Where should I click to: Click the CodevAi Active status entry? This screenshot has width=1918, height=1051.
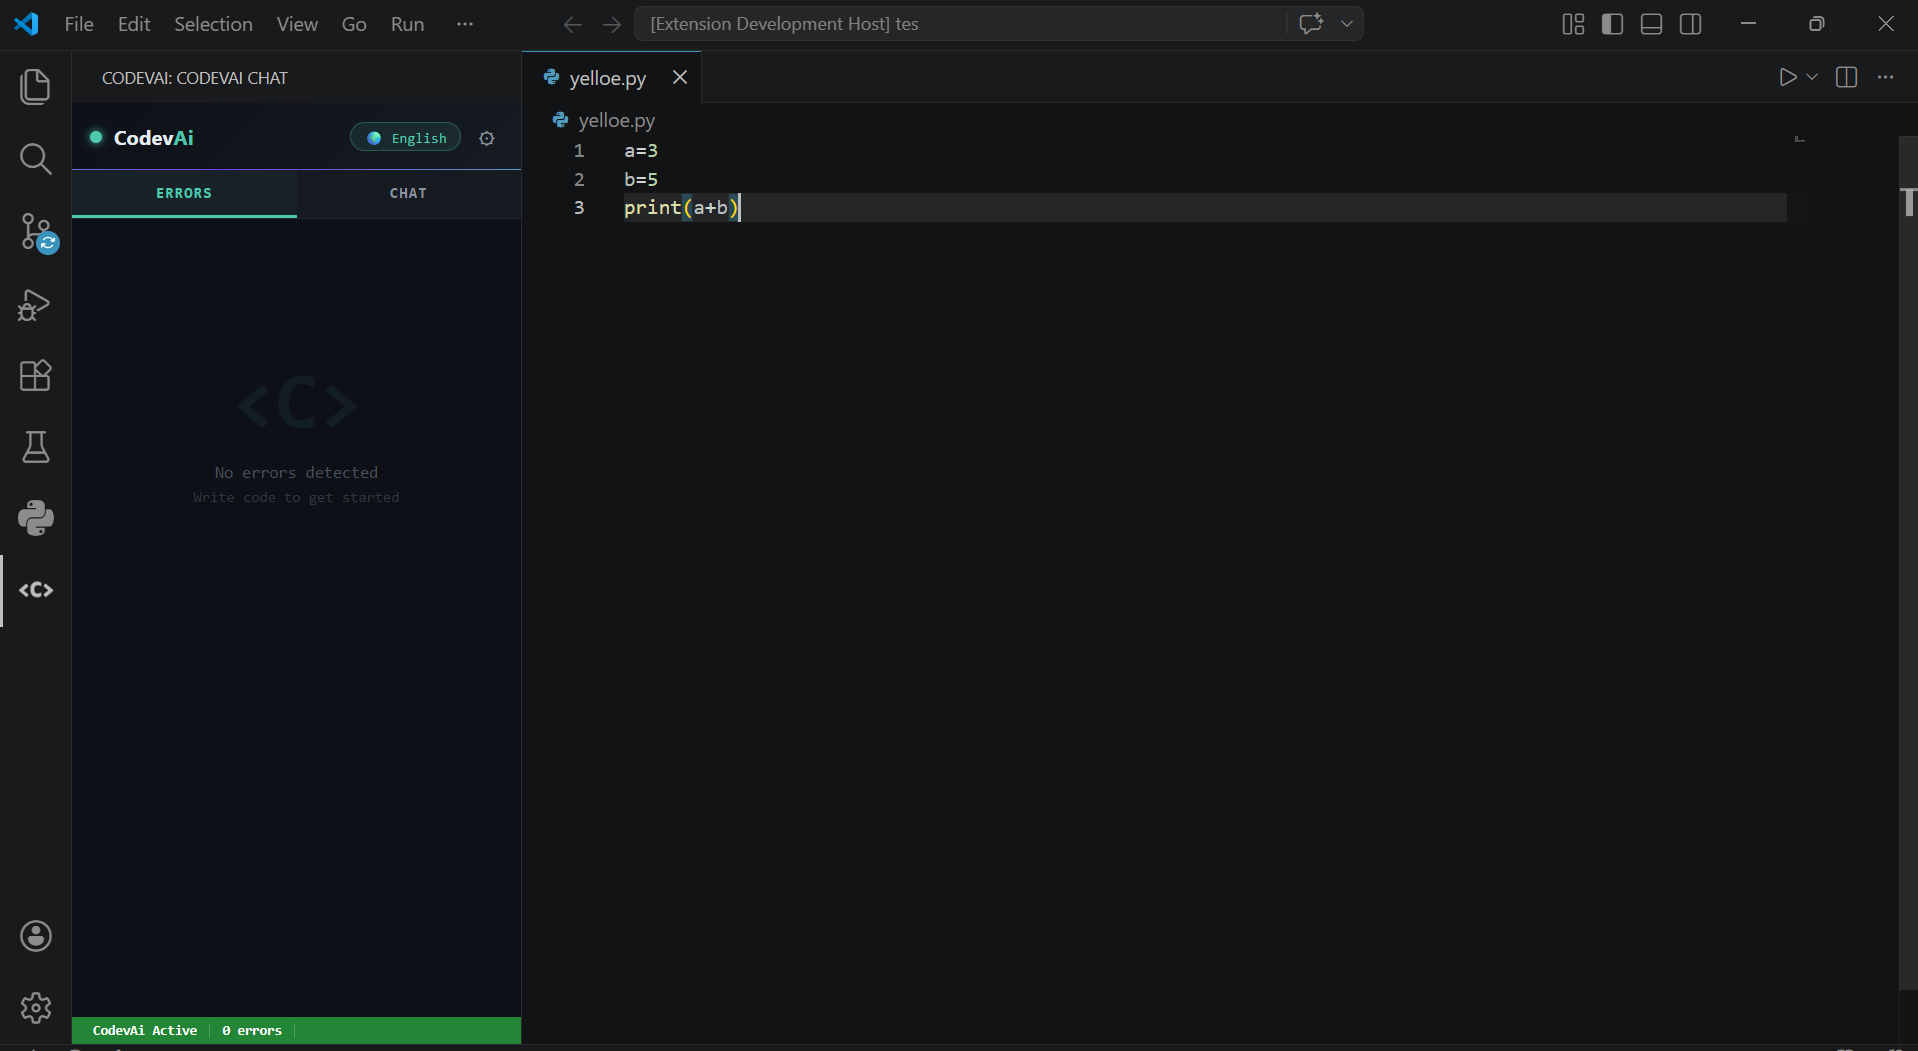144,1030
